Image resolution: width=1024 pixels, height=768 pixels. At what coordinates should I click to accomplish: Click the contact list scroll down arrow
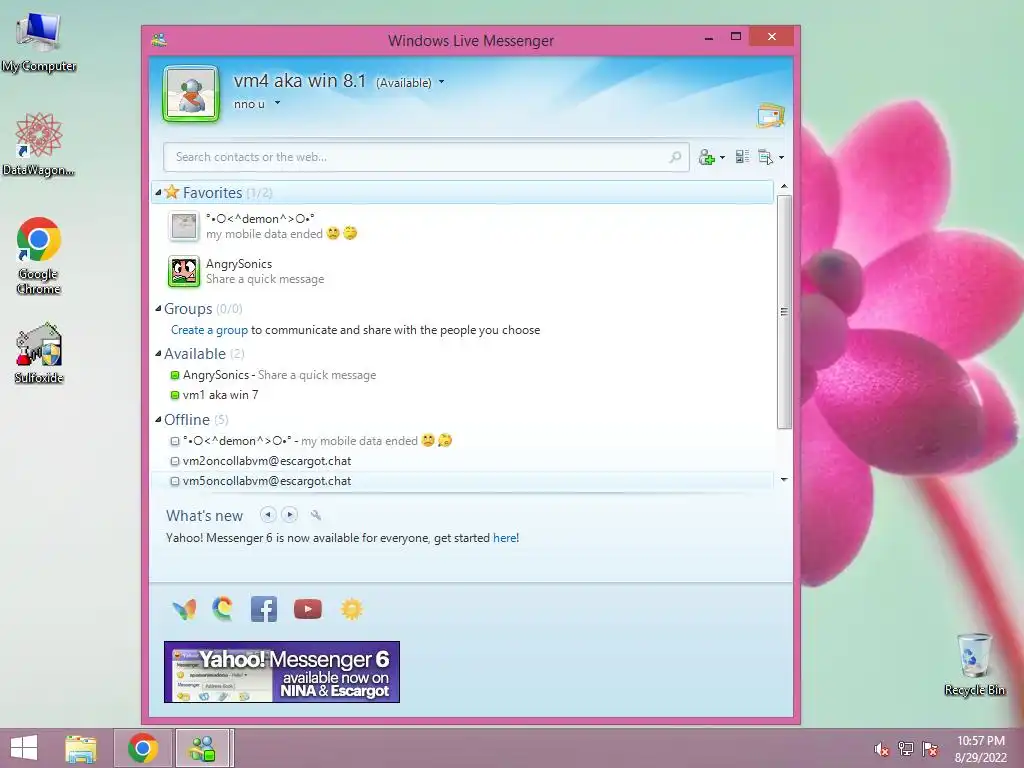[784, 480]
